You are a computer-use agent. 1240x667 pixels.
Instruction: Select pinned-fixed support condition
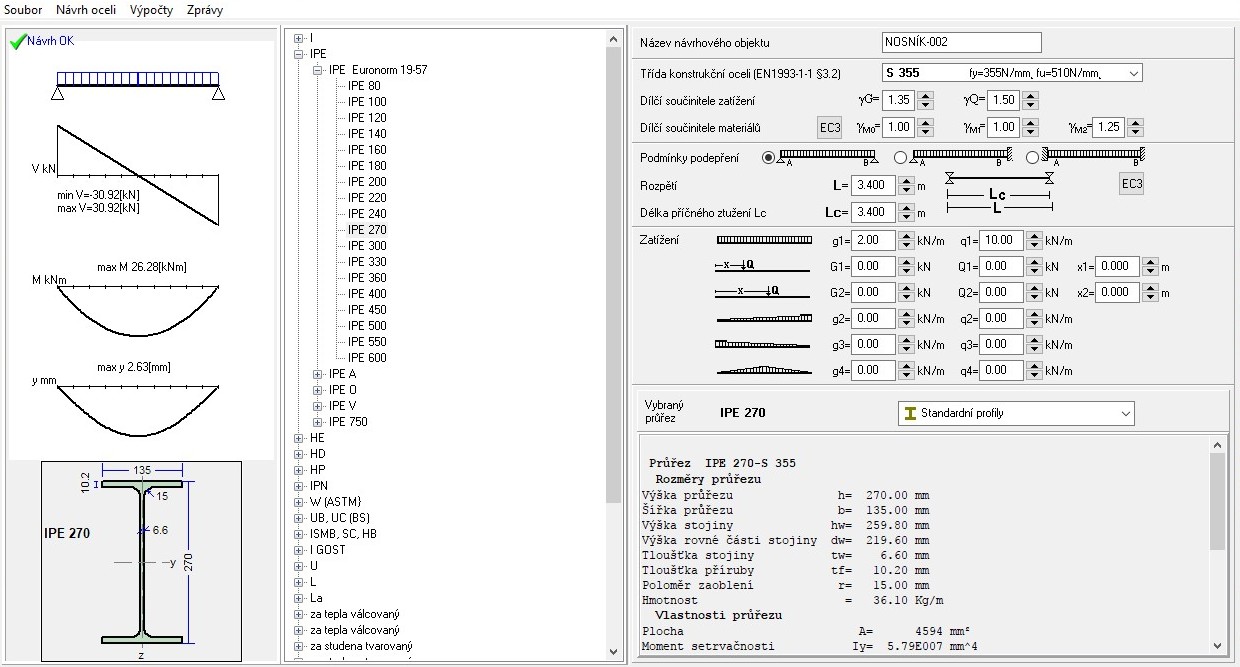point(900,157)
